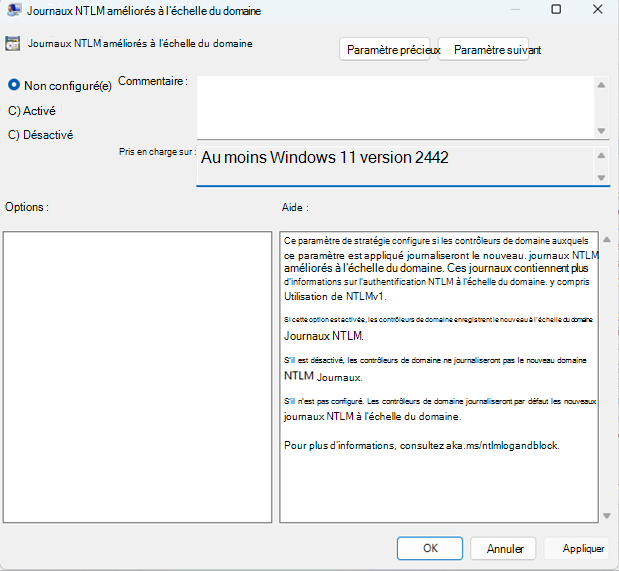Click the supported-on box scroll down arrow
This screenshot has height=571, width=619.
tap(601, 178)
